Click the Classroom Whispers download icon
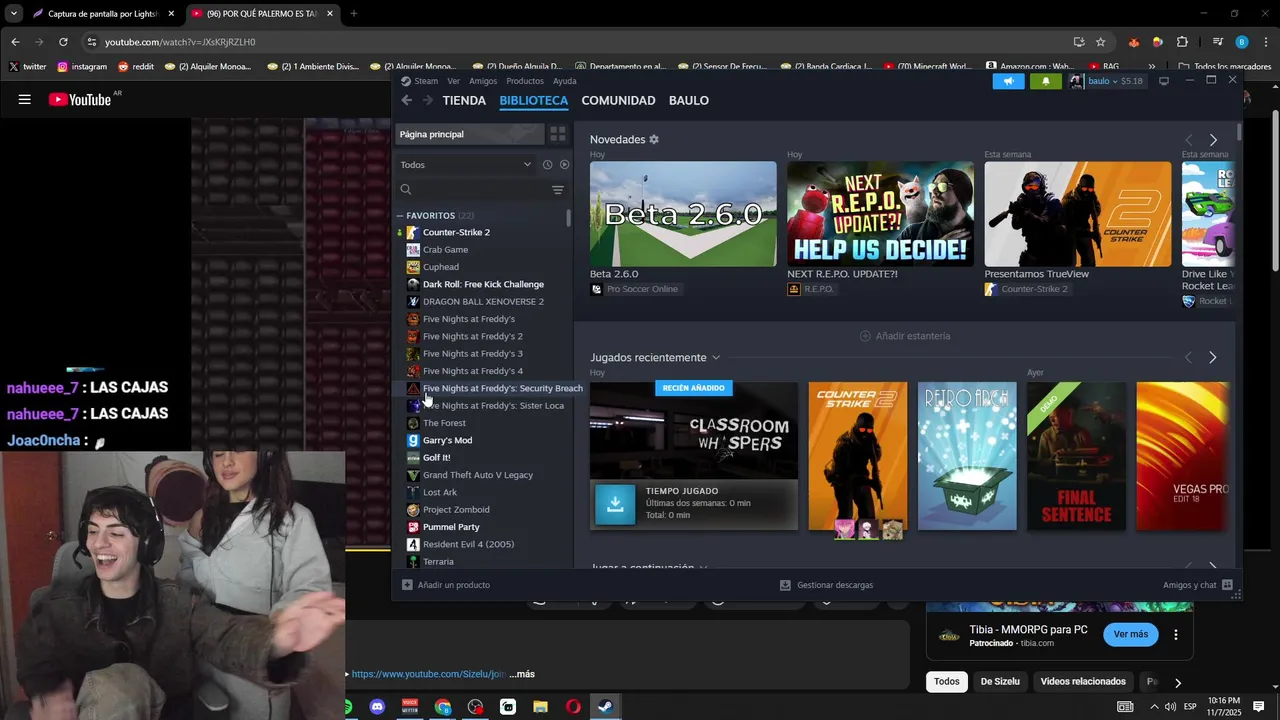 point(615,505)
